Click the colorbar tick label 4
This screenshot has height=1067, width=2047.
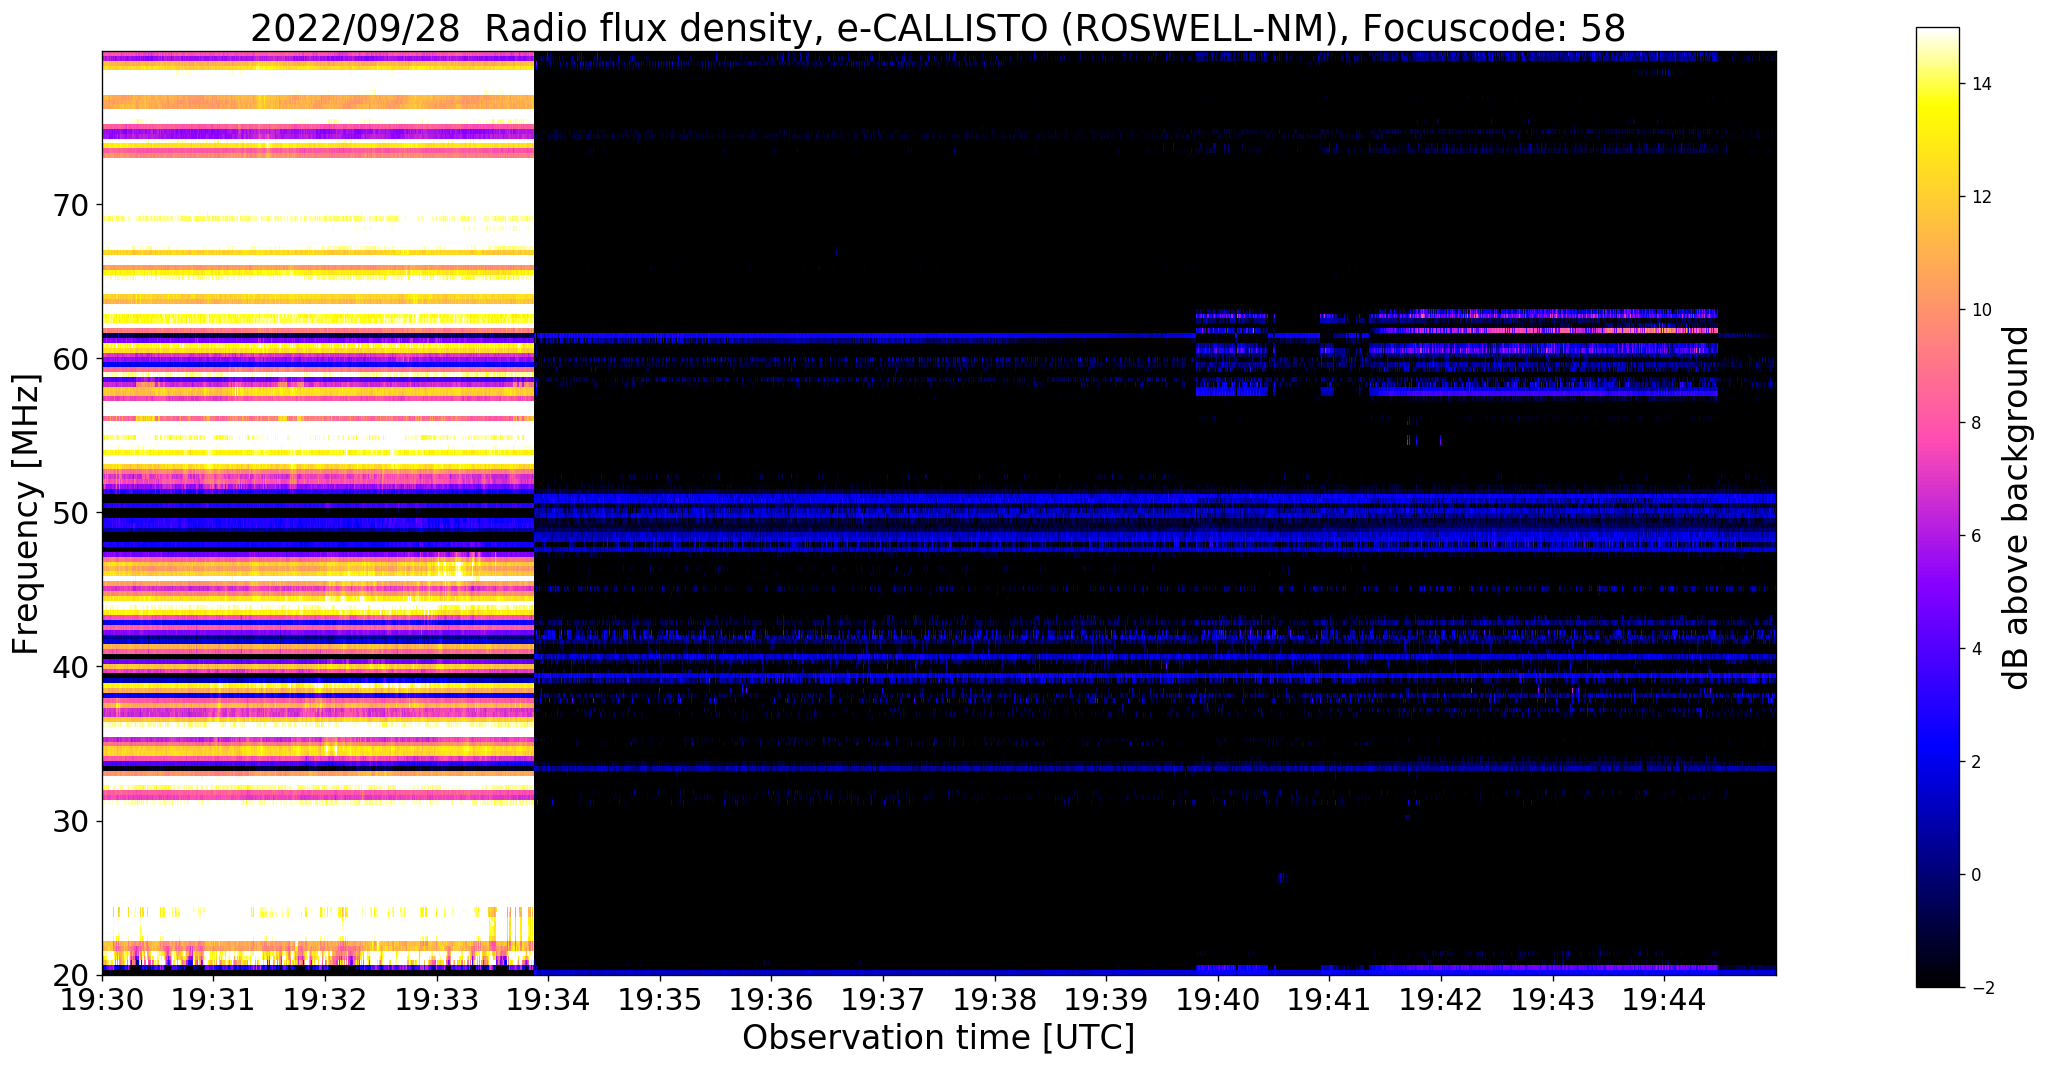coord(1975,649)
